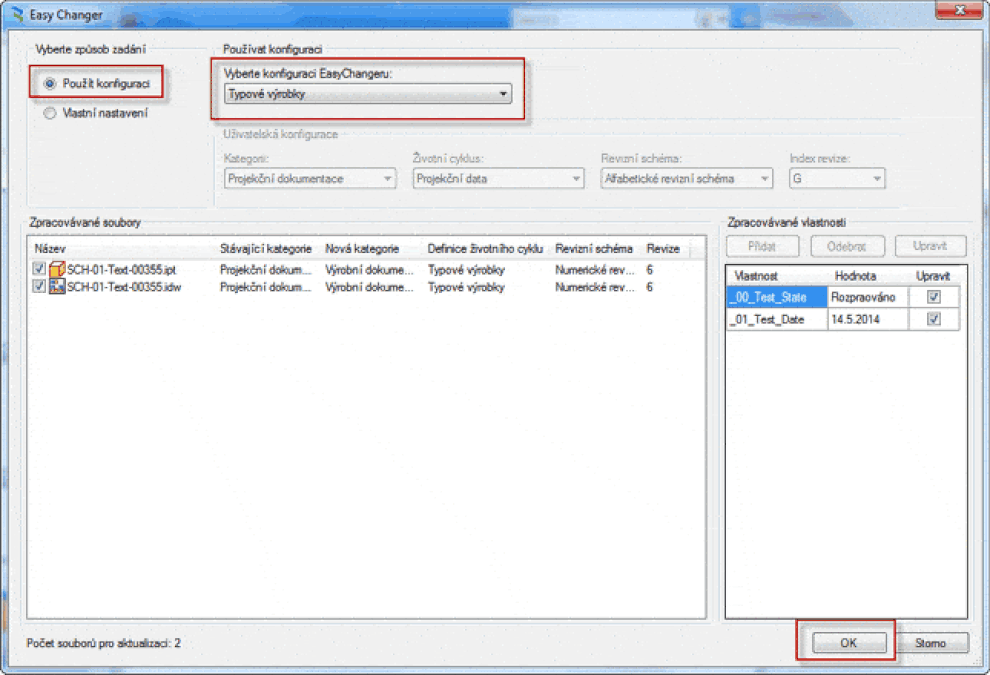Toggle Upravit checkbox for _00_Test_State
The image size is (990, 675).
tap(933, 297)
